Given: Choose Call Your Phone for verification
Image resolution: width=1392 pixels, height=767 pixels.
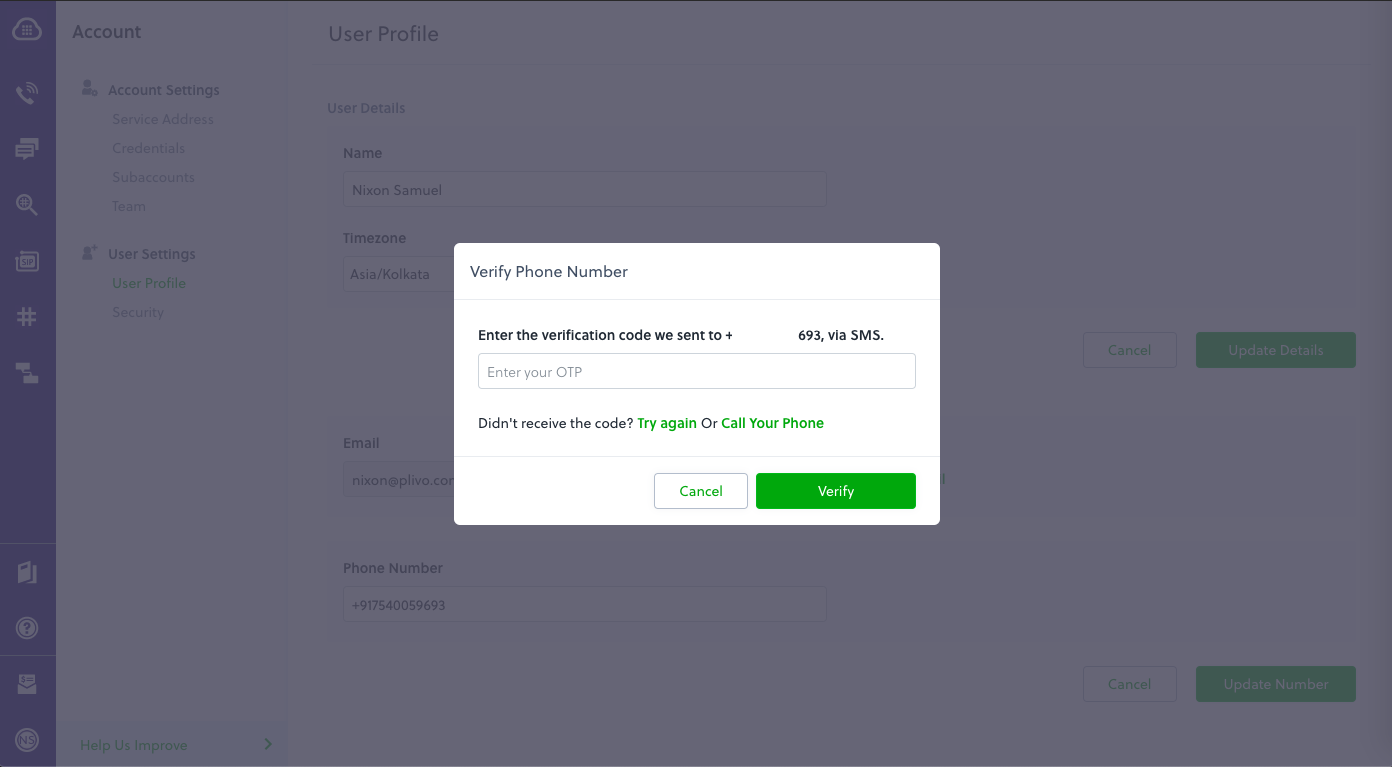Looking at the screenshot, I should (x=772, y=423).
